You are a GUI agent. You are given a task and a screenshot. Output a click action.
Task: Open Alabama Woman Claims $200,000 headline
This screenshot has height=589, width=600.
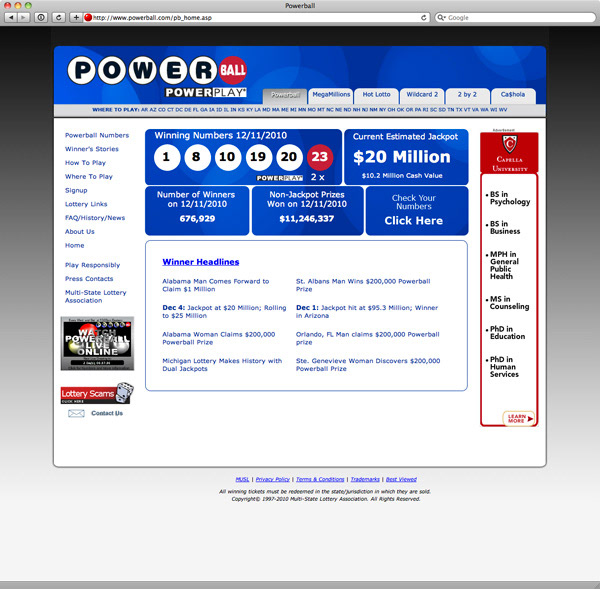(x=219, y=338)
